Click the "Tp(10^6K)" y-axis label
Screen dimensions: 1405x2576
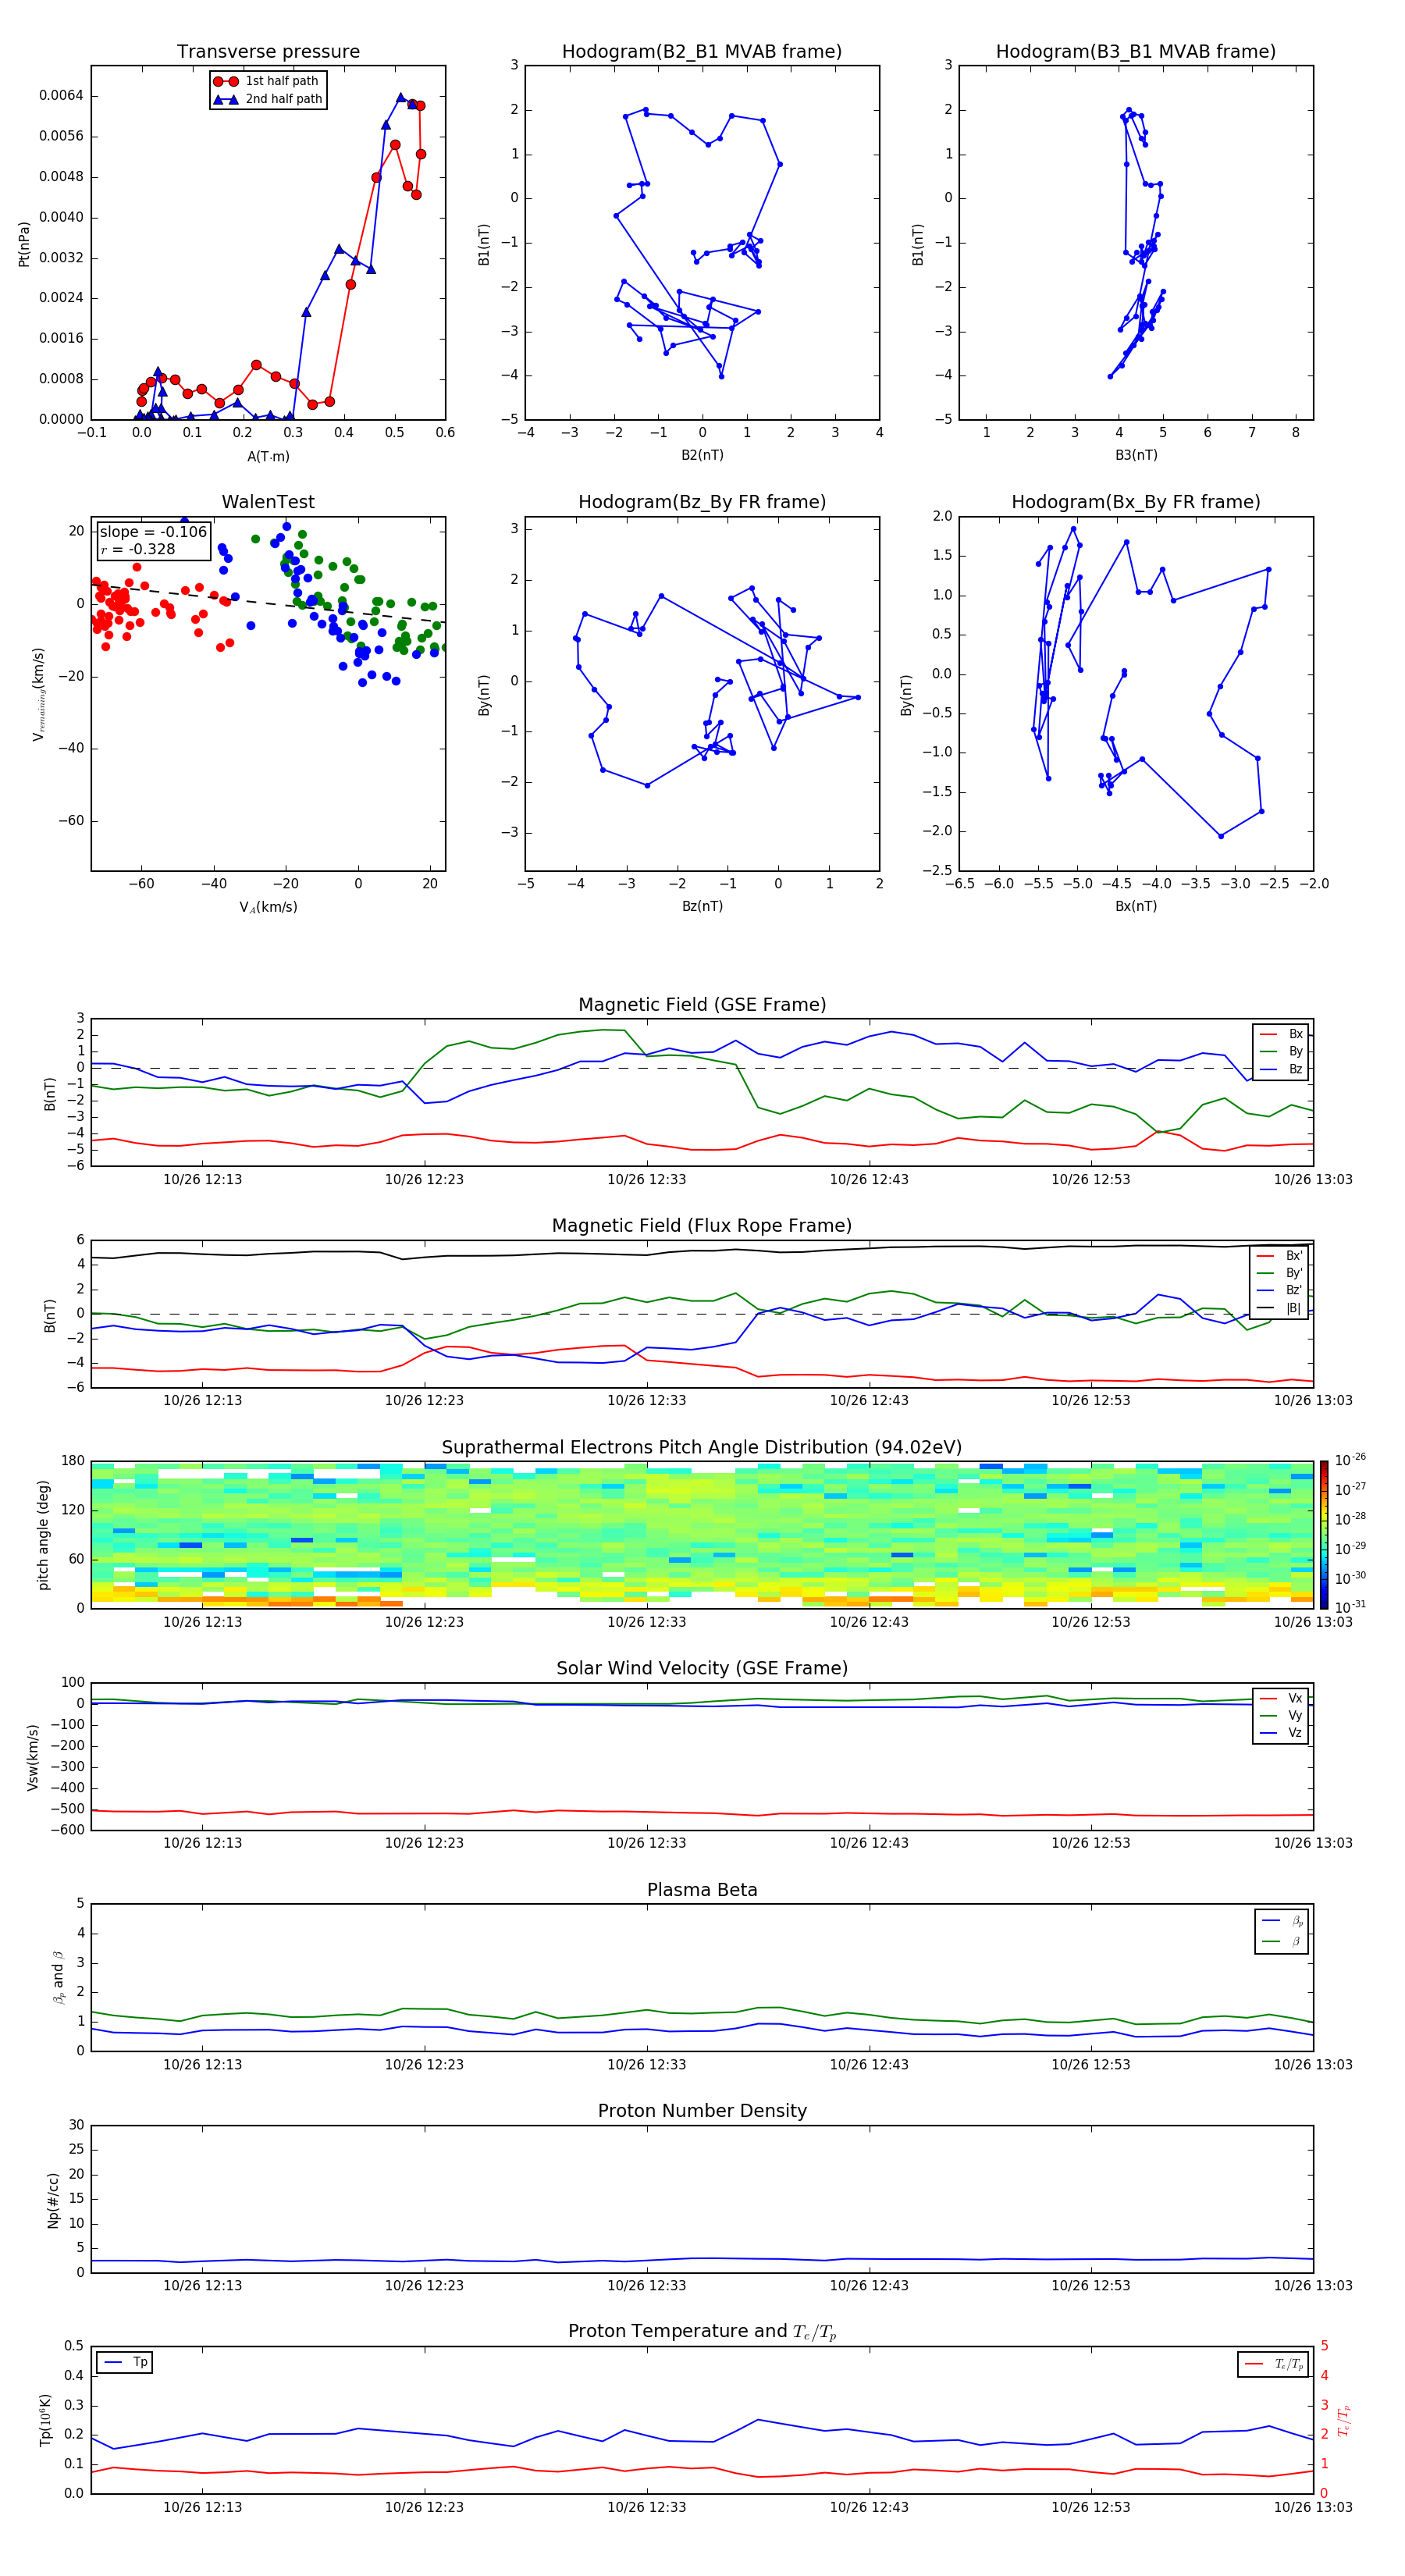(45, 2420)
